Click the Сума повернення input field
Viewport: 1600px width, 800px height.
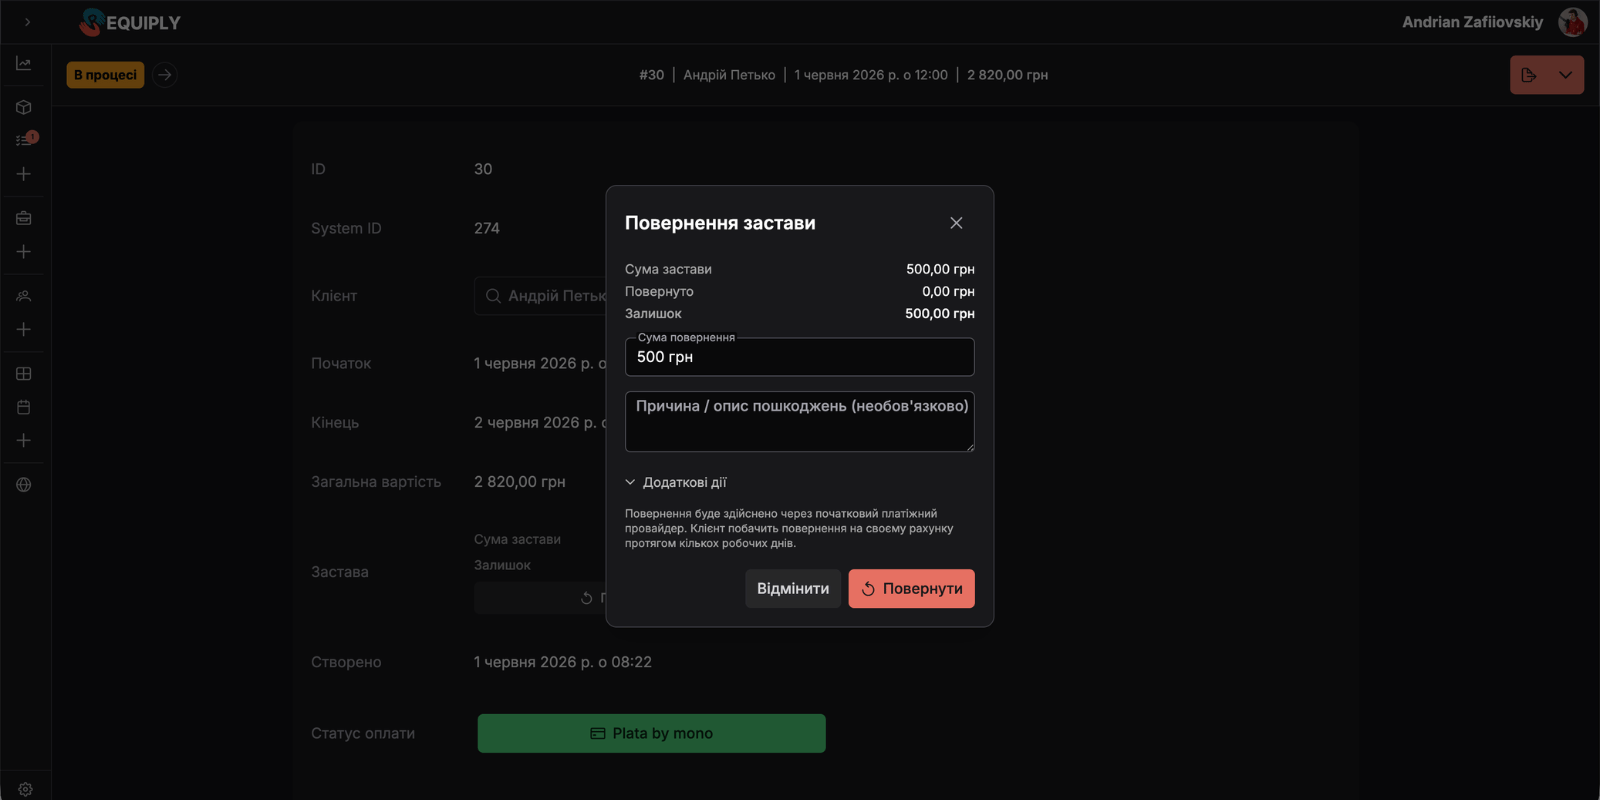[799, 357]
